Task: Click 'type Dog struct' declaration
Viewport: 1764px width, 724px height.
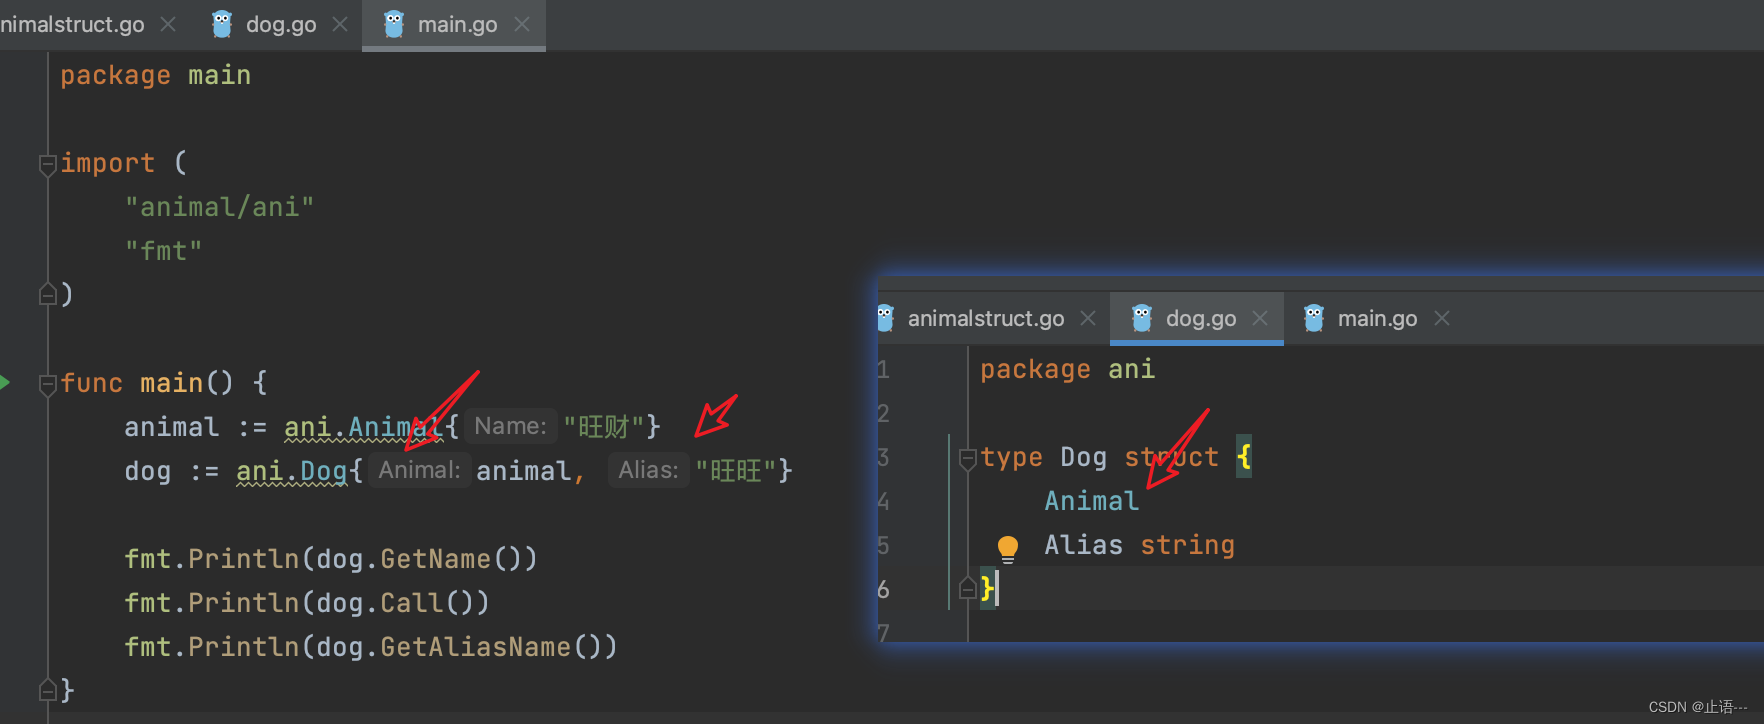Action: click(1099, 457)
